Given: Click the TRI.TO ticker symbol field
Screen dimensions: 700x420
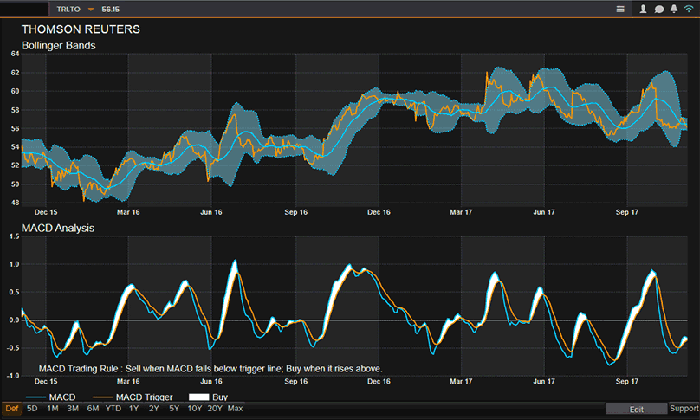Looking at the screenshot, I should pos(68,9).
